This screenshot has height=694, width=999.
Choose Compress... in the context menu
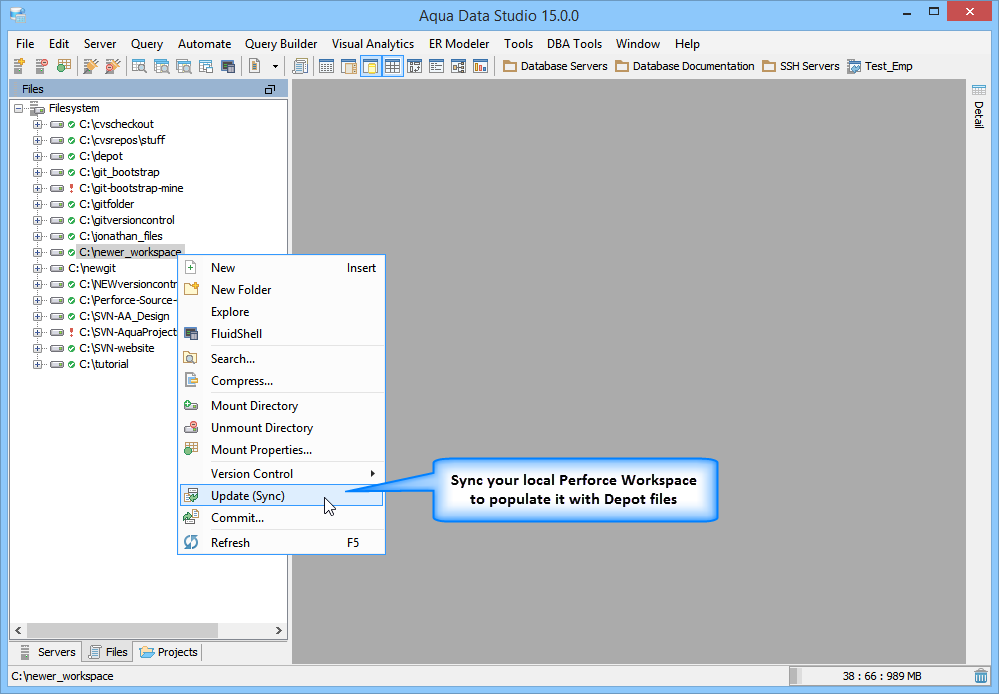[x=282, y=380]
